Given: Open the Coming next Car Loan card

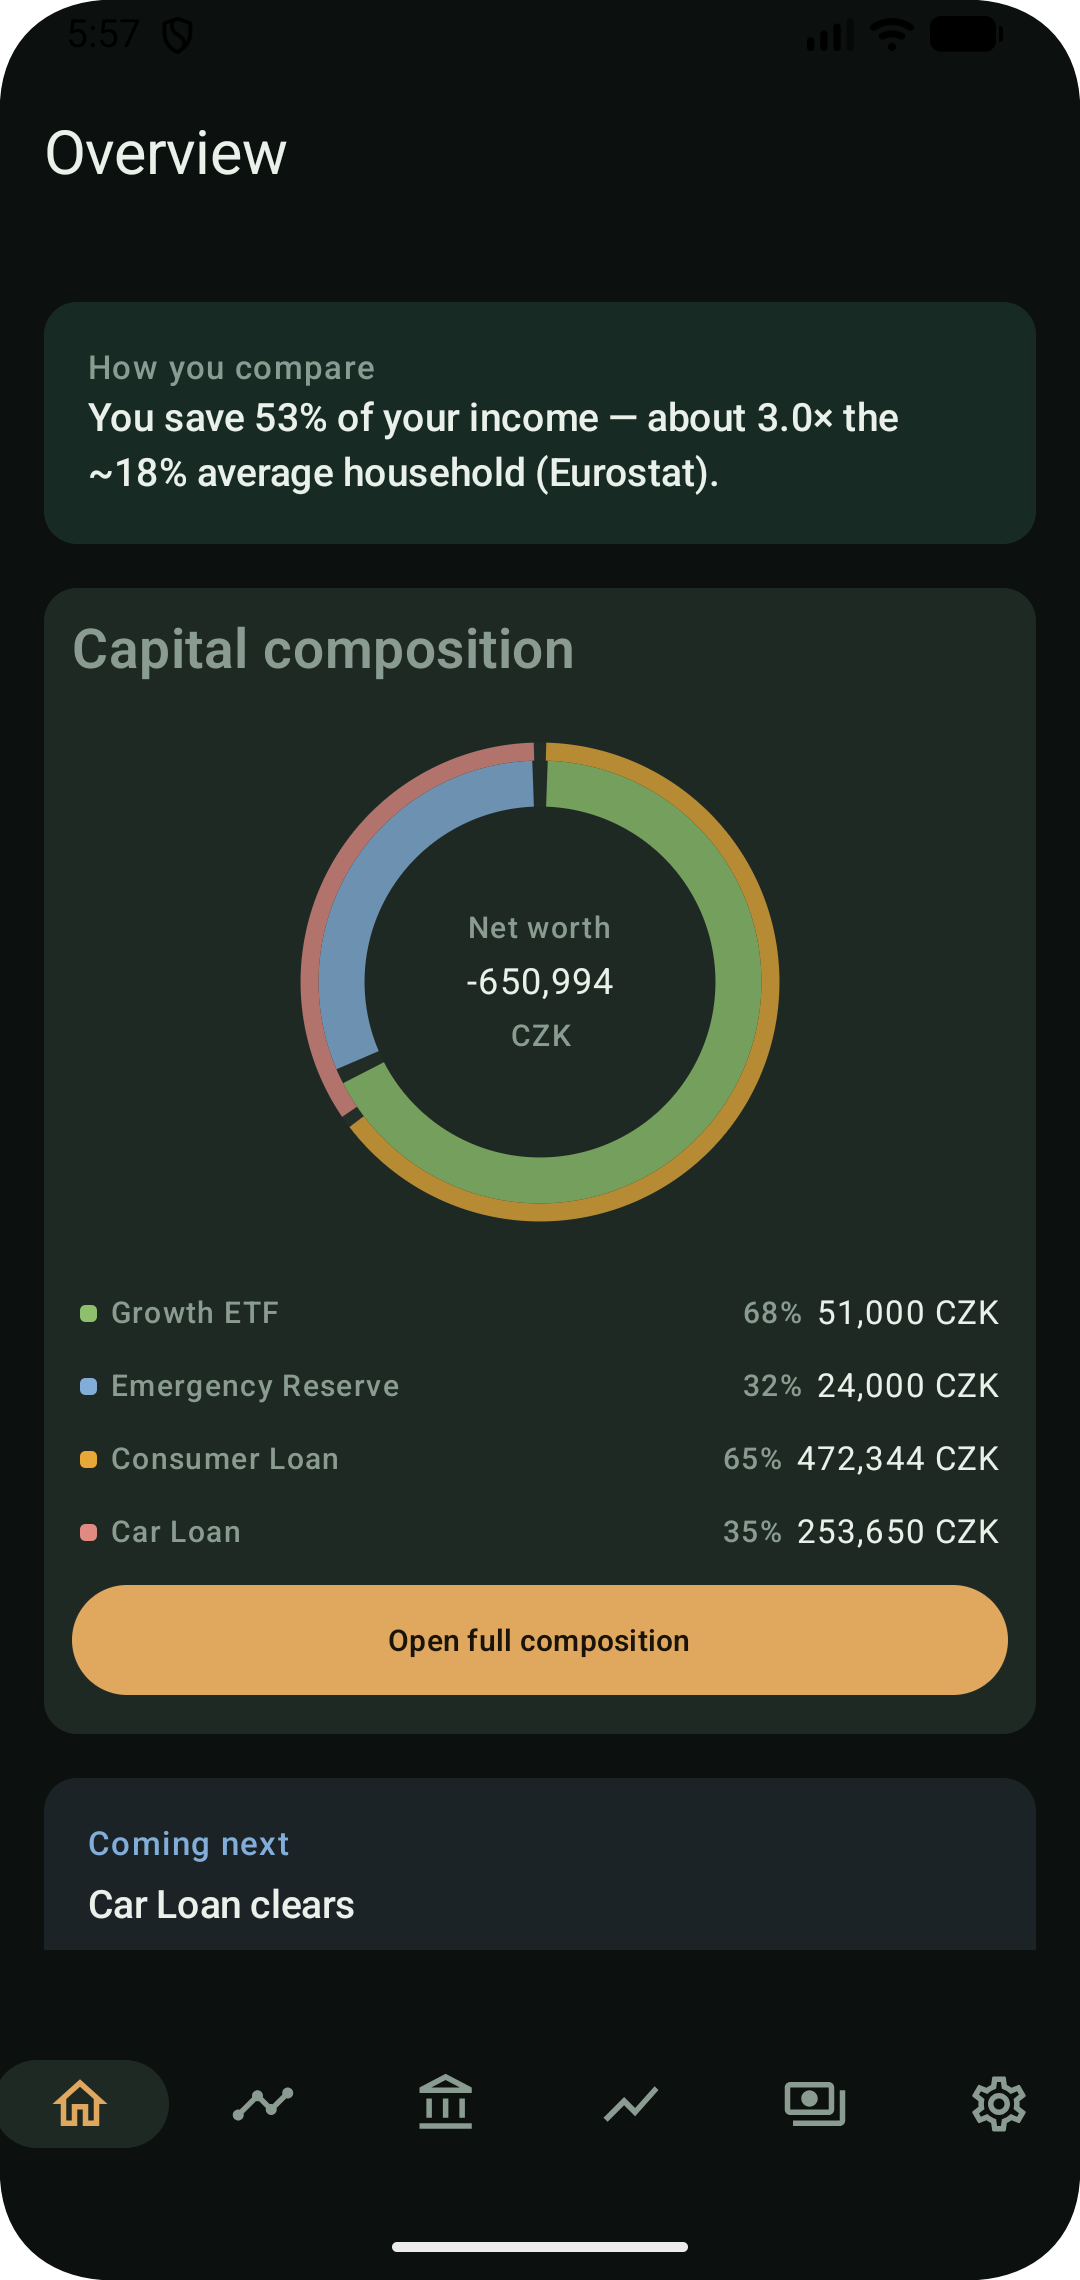Looking at the screenshot, I should coord(540,1864).
